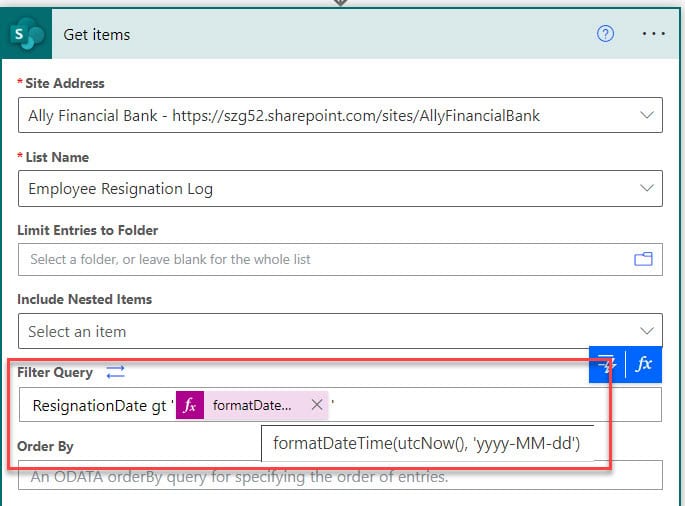685x506 pixels.
Task: Click the purple fx icon on the formatDate token
Action: coord(190,405)
